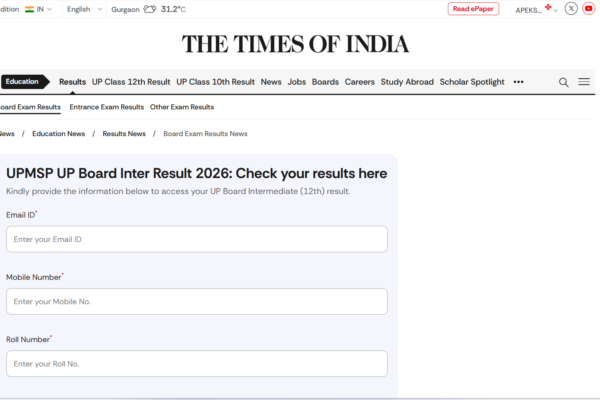Open the English language dropdown
The height and width of the screenshot is (400, 600).
pos(83,9)
